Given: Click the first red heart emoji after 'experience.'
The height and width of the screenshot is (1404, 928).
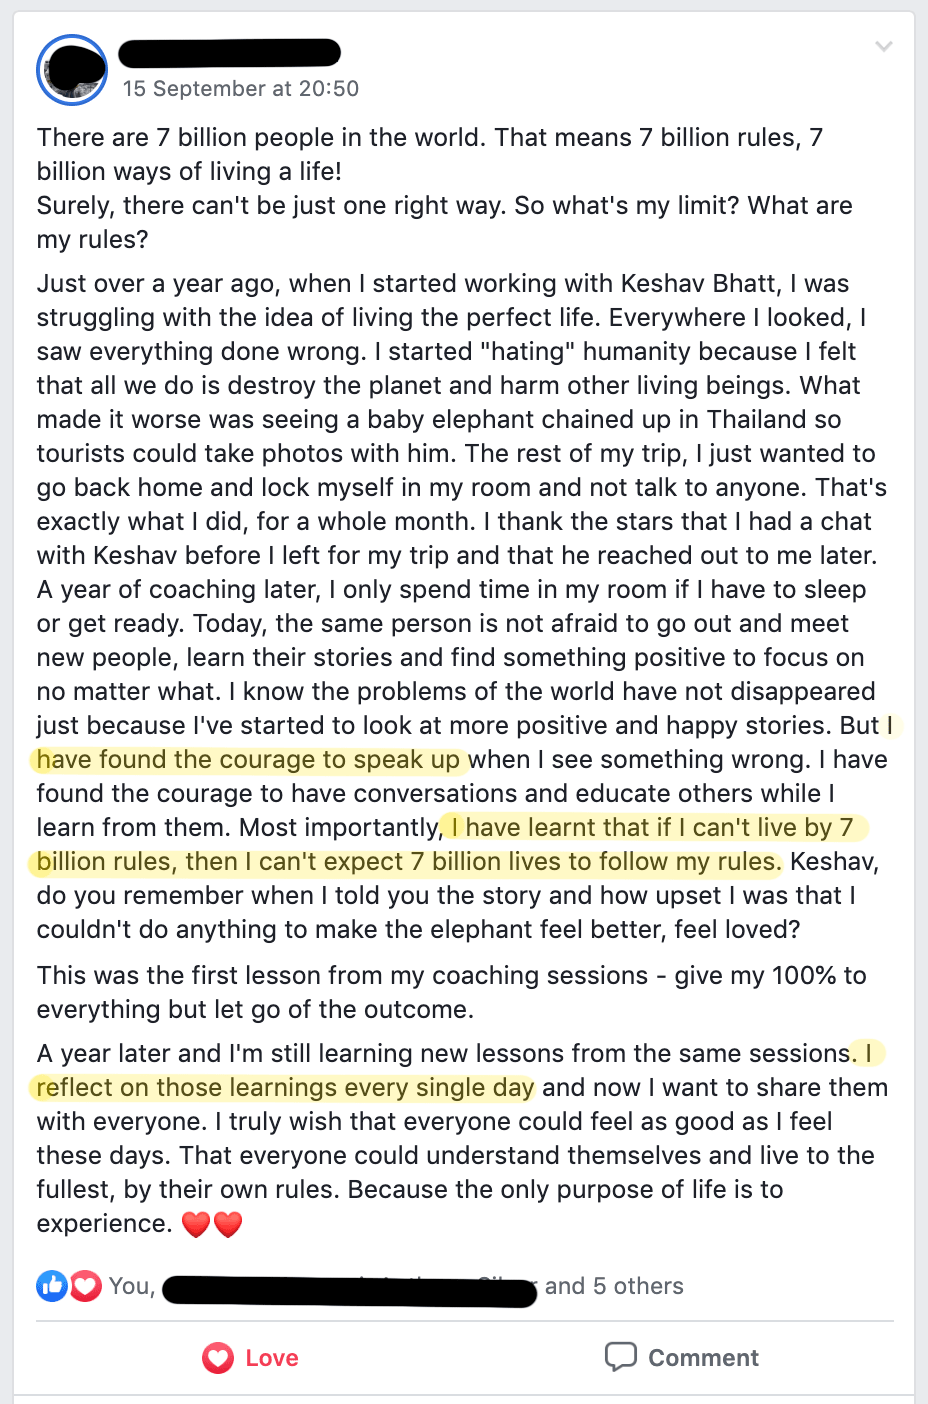Looking at the screenshot, I should pos(196,1224).
